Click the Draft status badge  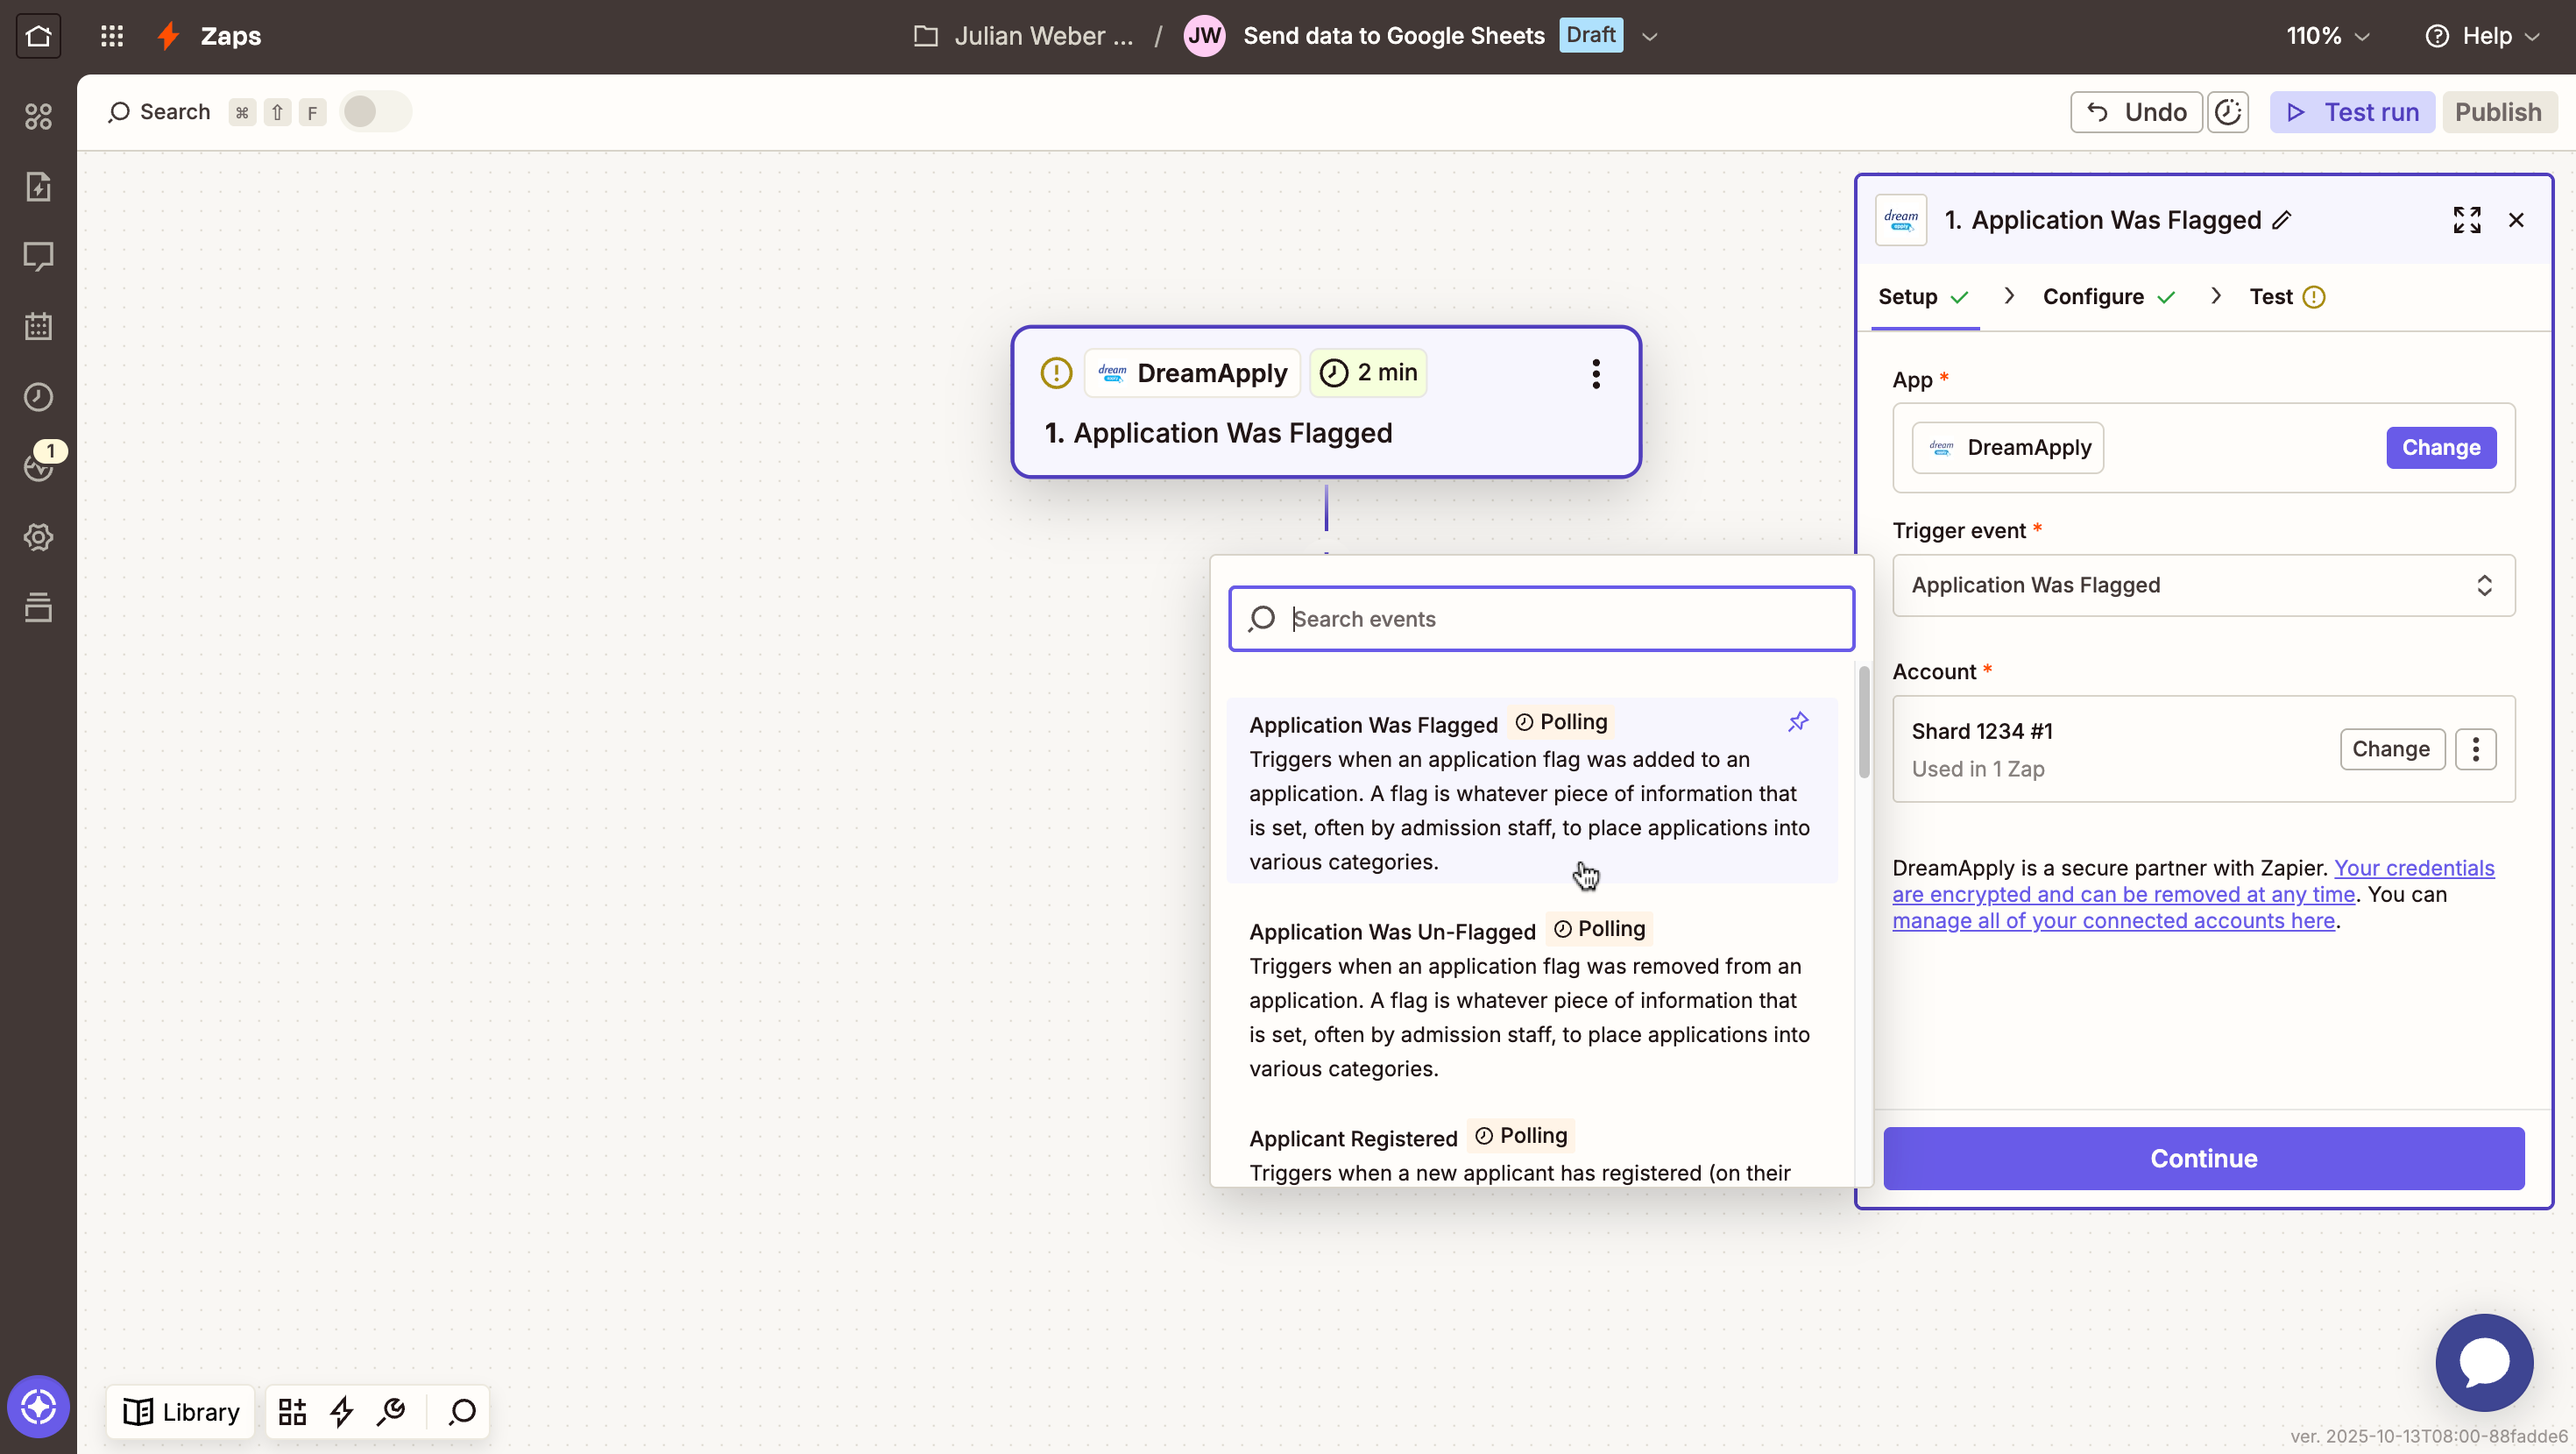[1590, 35]
